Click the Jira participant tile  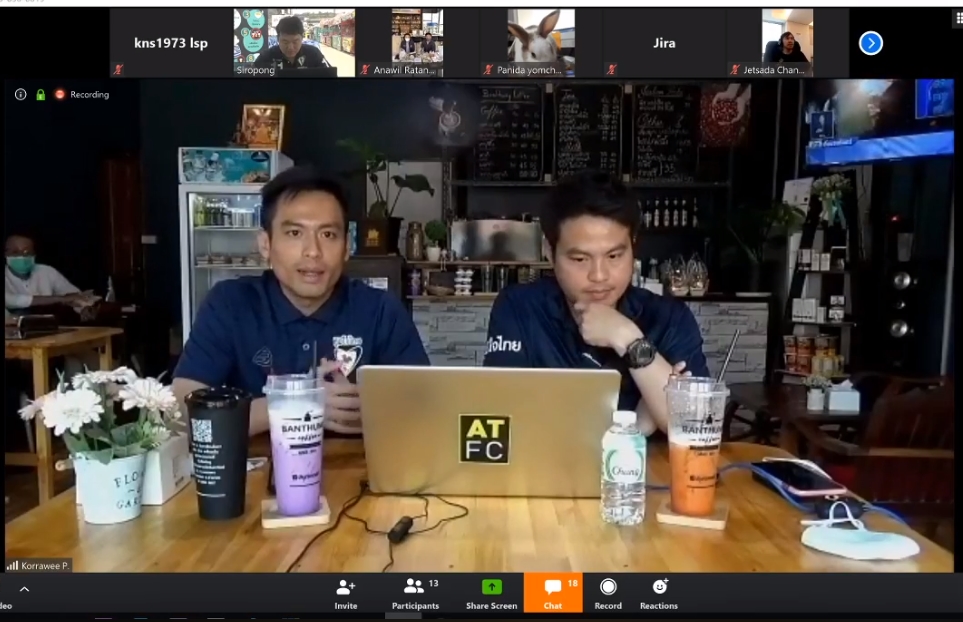pos(664,43)
